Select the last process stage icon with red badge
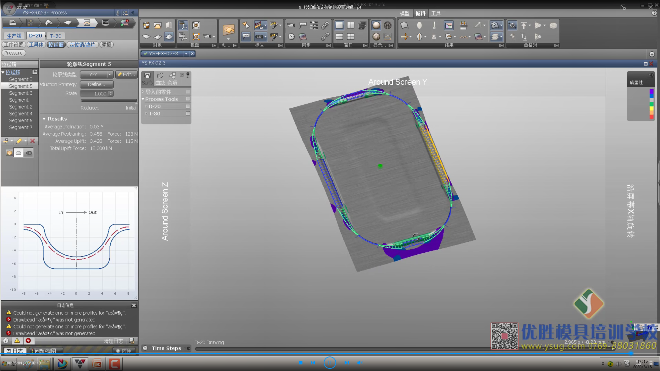This screenshot has width=660, height=371. (x=125, y=23)
